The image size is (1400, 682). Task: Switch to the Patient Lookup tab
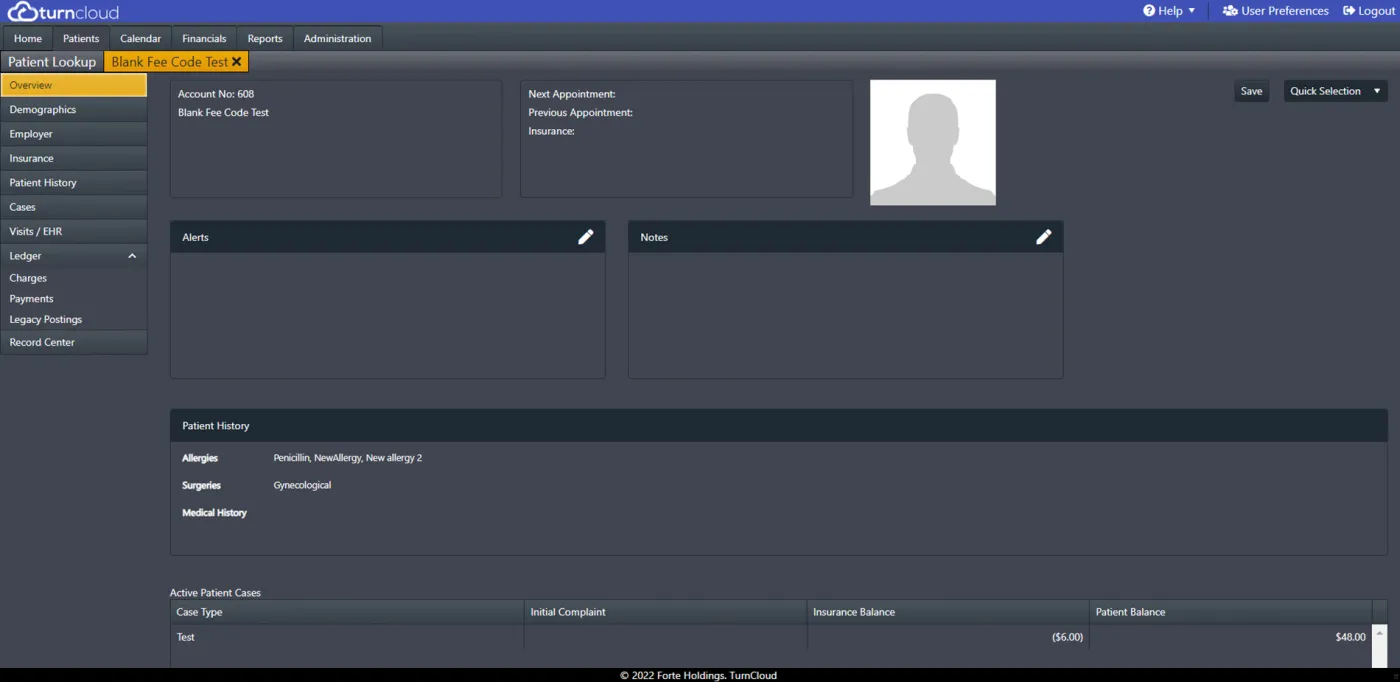[x=52, y=62]
